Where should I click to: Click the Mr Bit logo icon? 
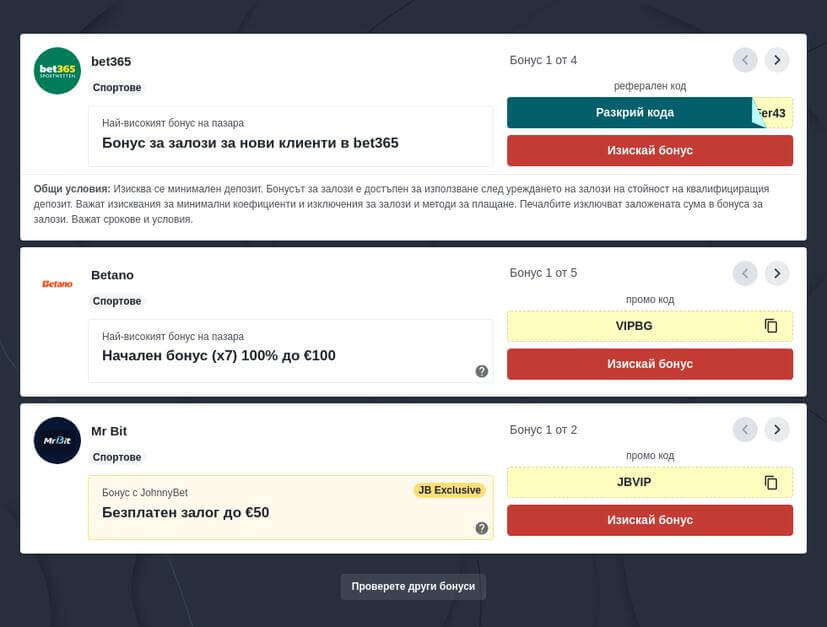point(57,440)
